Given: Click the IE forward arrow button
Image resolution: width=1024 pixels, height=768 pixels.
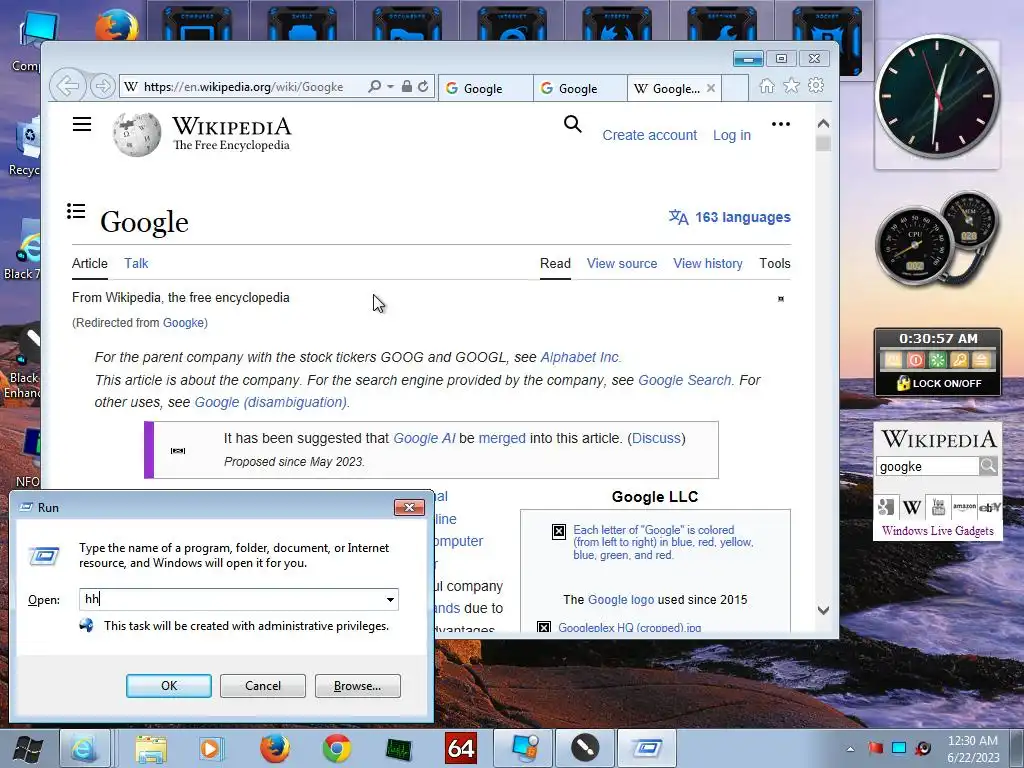Looking at the screenshot, I should pos(102,86).
